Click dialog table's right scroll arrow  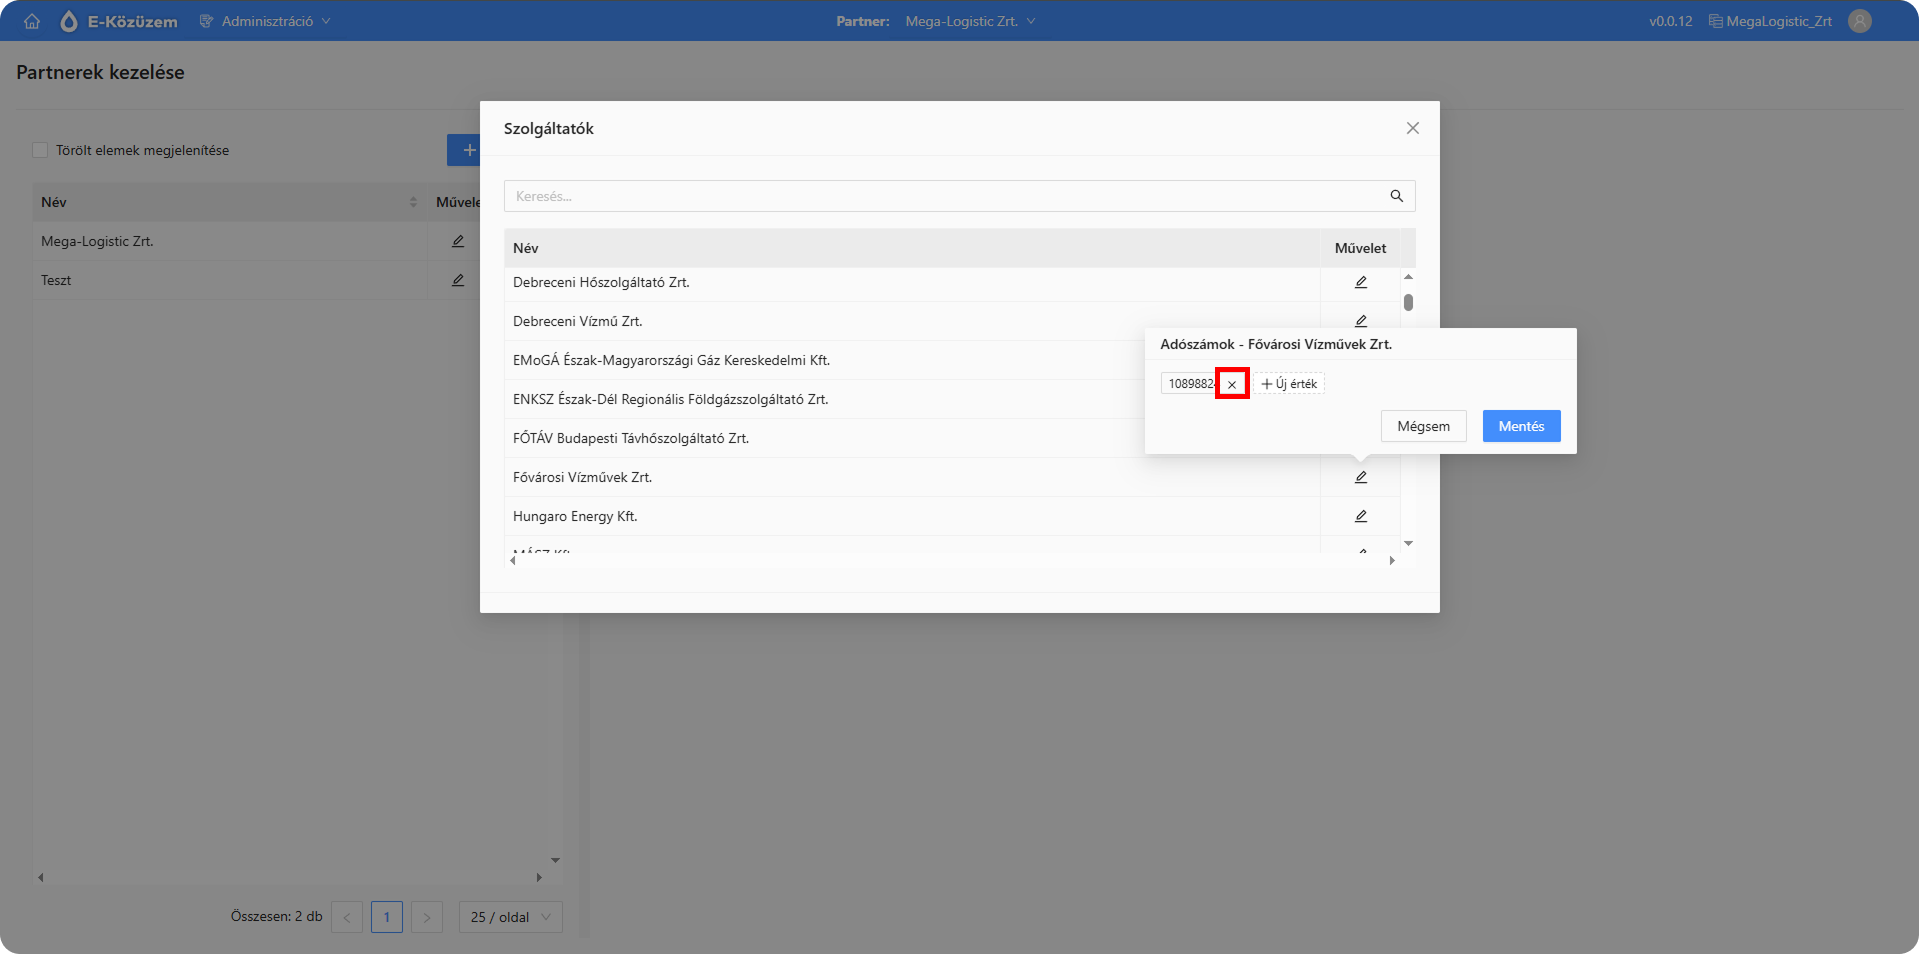[x=1391, y=561]
